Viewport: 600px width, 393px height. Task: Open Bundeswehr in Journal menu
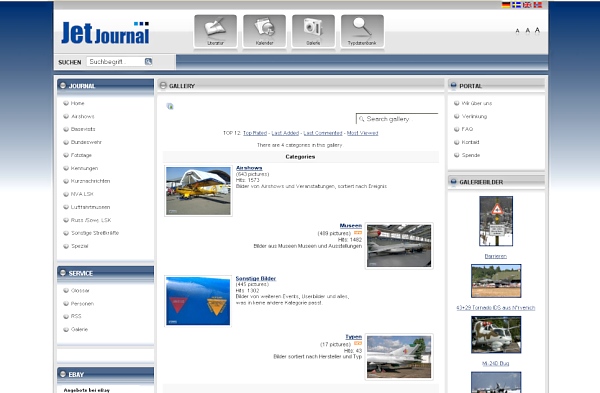tap(86, 142)
